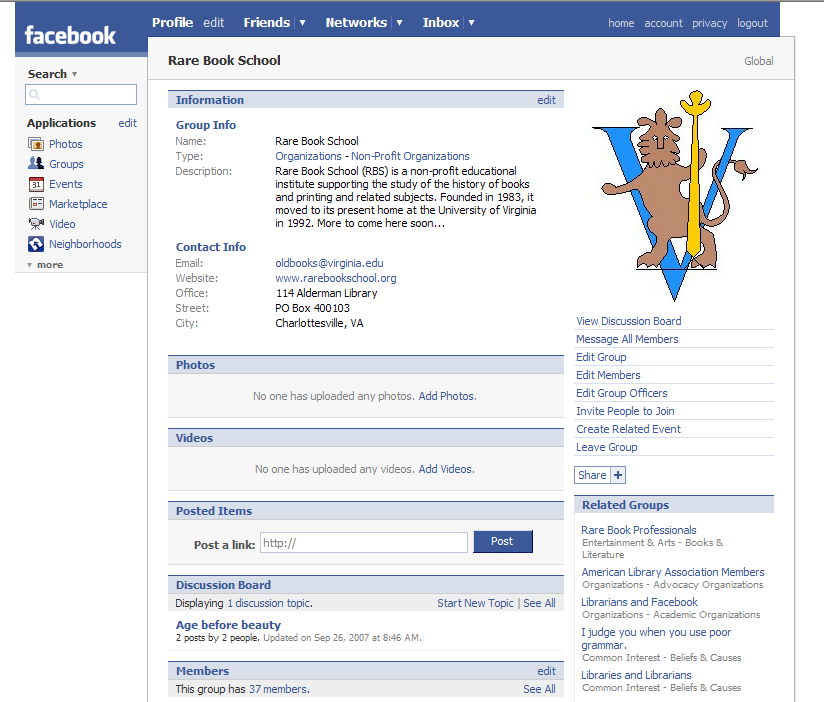Expand the Friends dropdown arrow
This screenshot has width=824, height=702.
303,23
